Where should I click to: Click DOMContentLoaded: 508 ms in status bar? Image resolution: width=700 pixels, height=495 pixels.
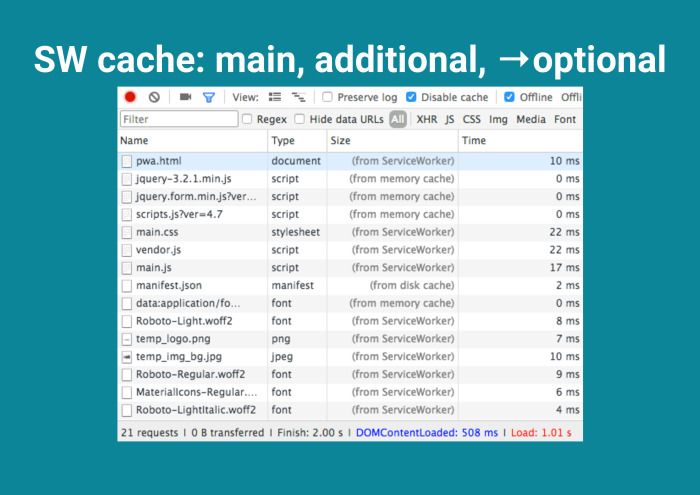tap(427, 433)
